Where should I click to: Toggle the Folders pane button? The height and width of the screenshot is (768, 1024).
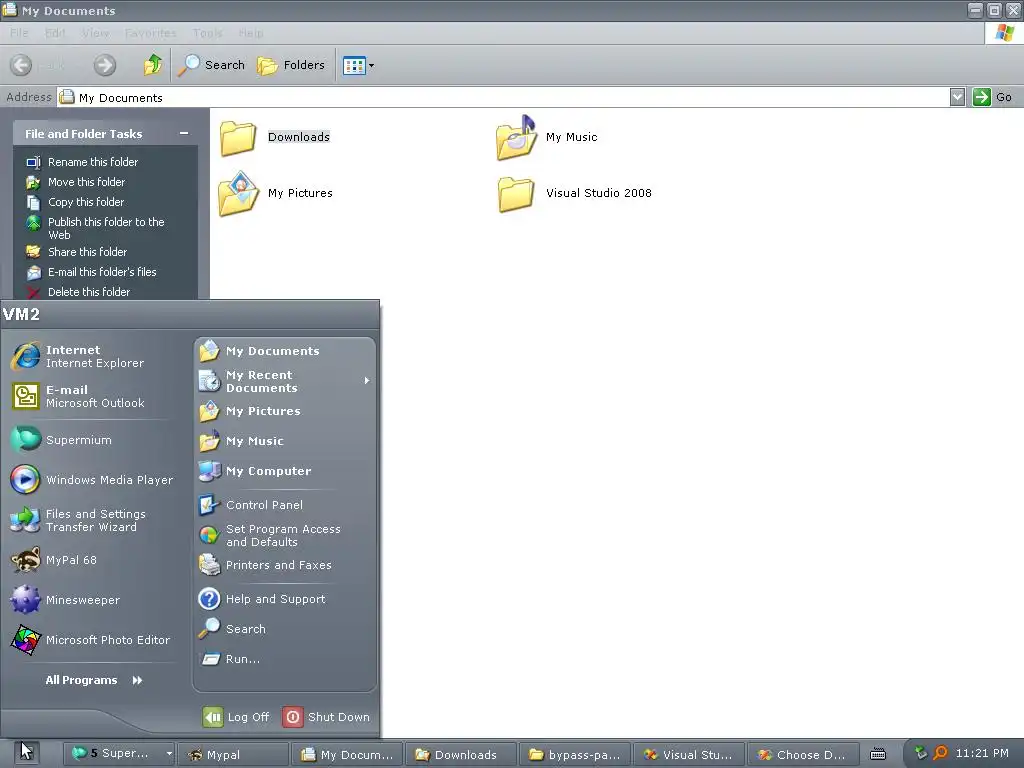point(291,65)
